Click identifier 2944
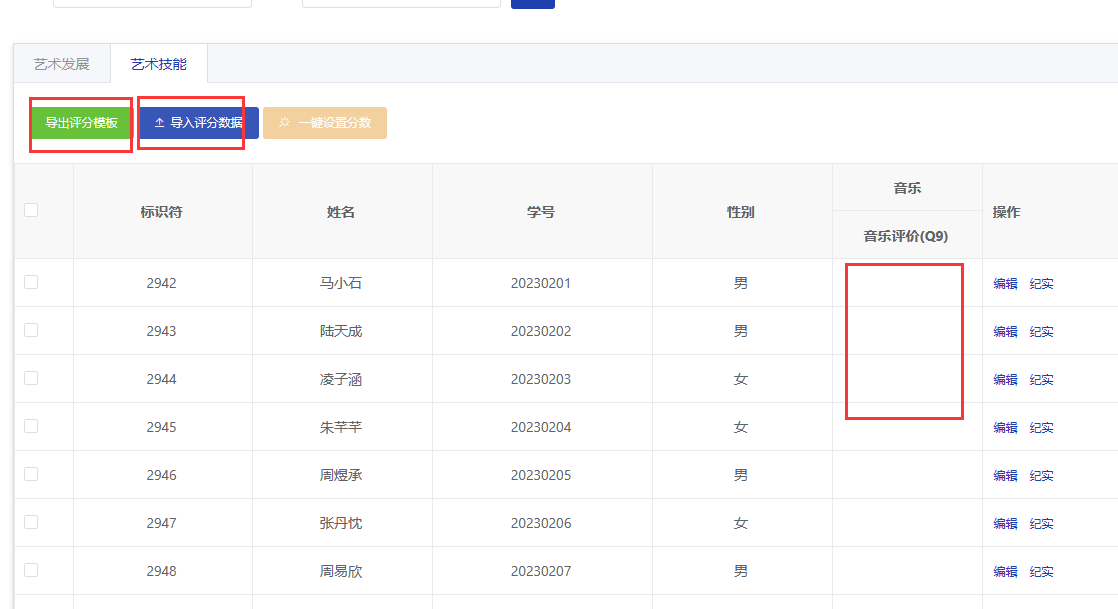The height and width of the screenshot is (609, 1118). pyautogui.click(x=161, y=379)
